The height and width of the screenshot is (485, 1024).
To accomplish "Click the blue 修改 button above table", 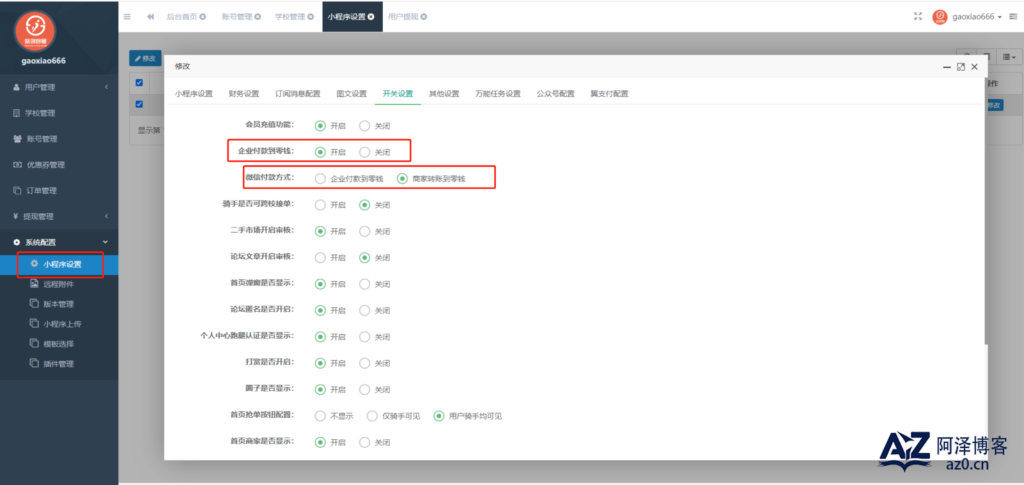I will click(x=144, y=59).
